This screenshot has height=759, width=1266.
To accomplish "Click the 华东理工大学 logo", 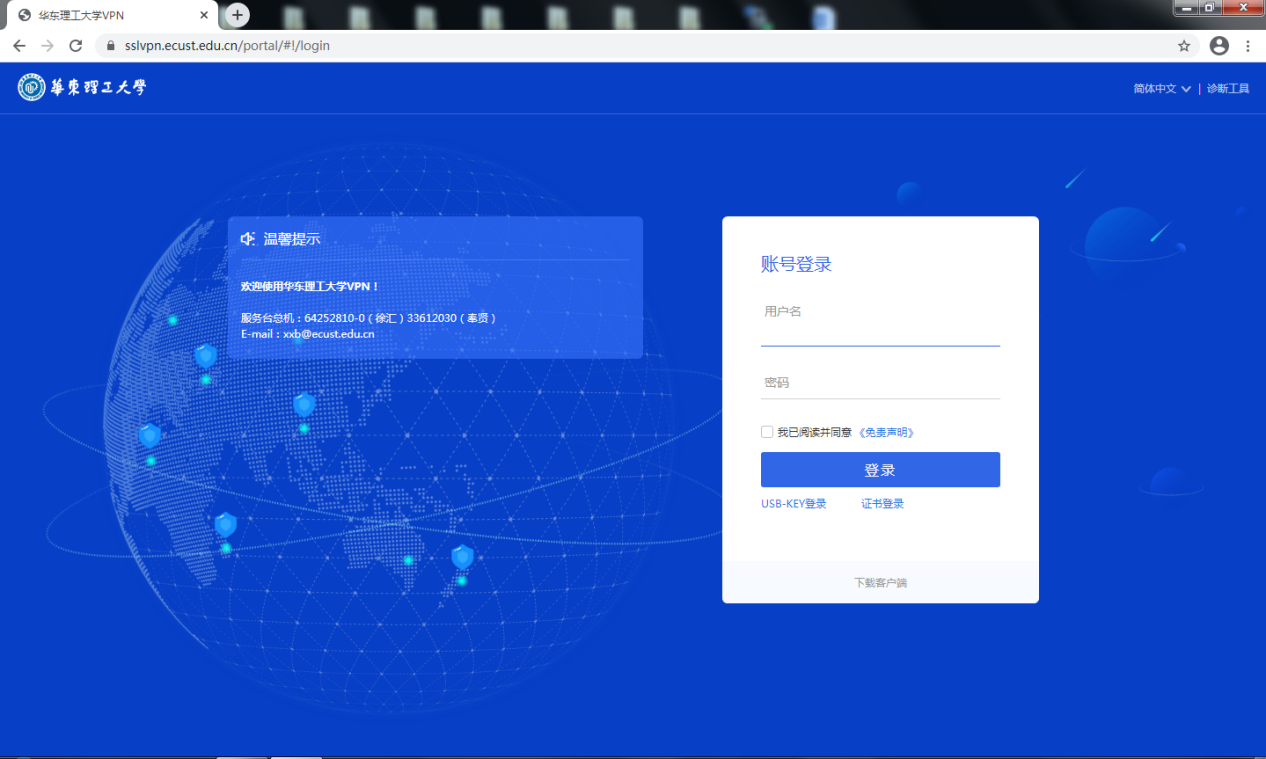I will click(x=82, y=88).
